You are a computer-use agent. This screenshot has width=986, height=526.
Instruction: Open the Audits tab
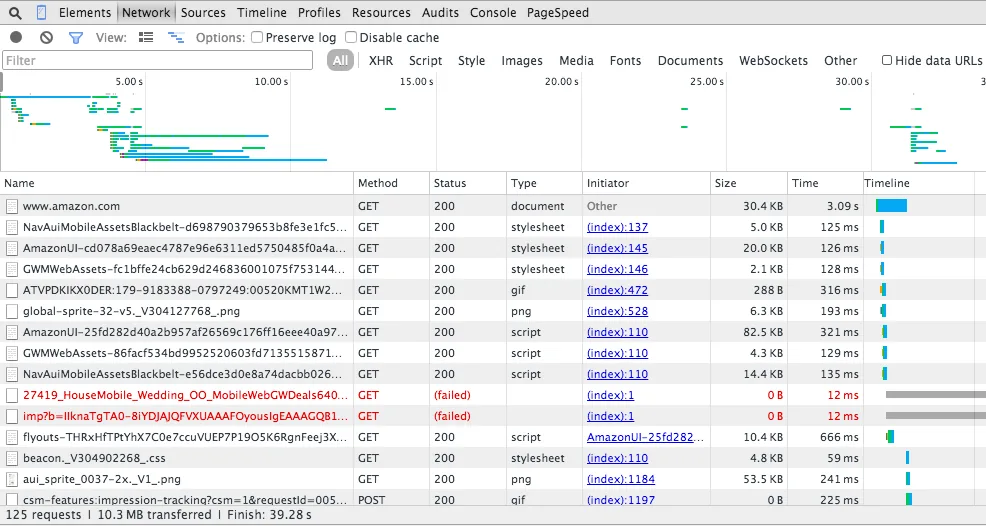(440, 13)
